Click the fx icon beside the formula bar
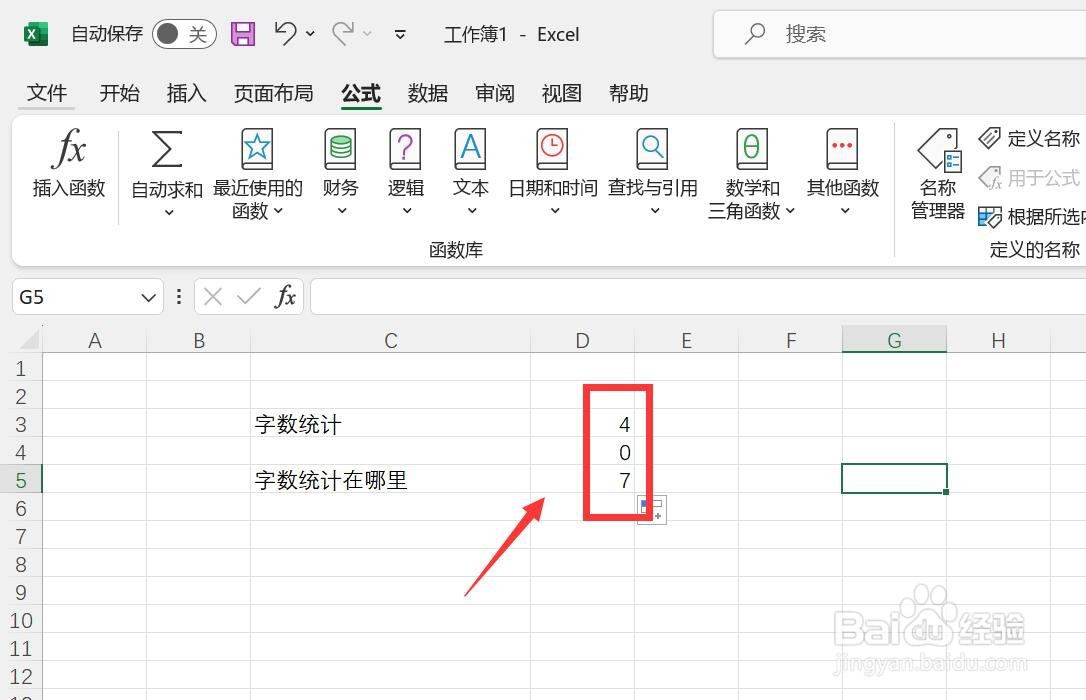Viewport: 1086px width, 700px height. (285, 297)
